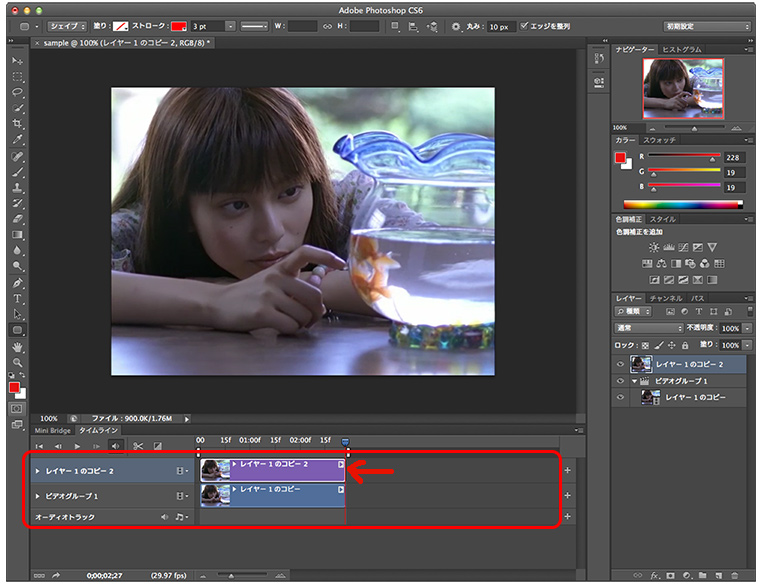
Task: Select the Eyedropper tool
Action: (17, 139)
